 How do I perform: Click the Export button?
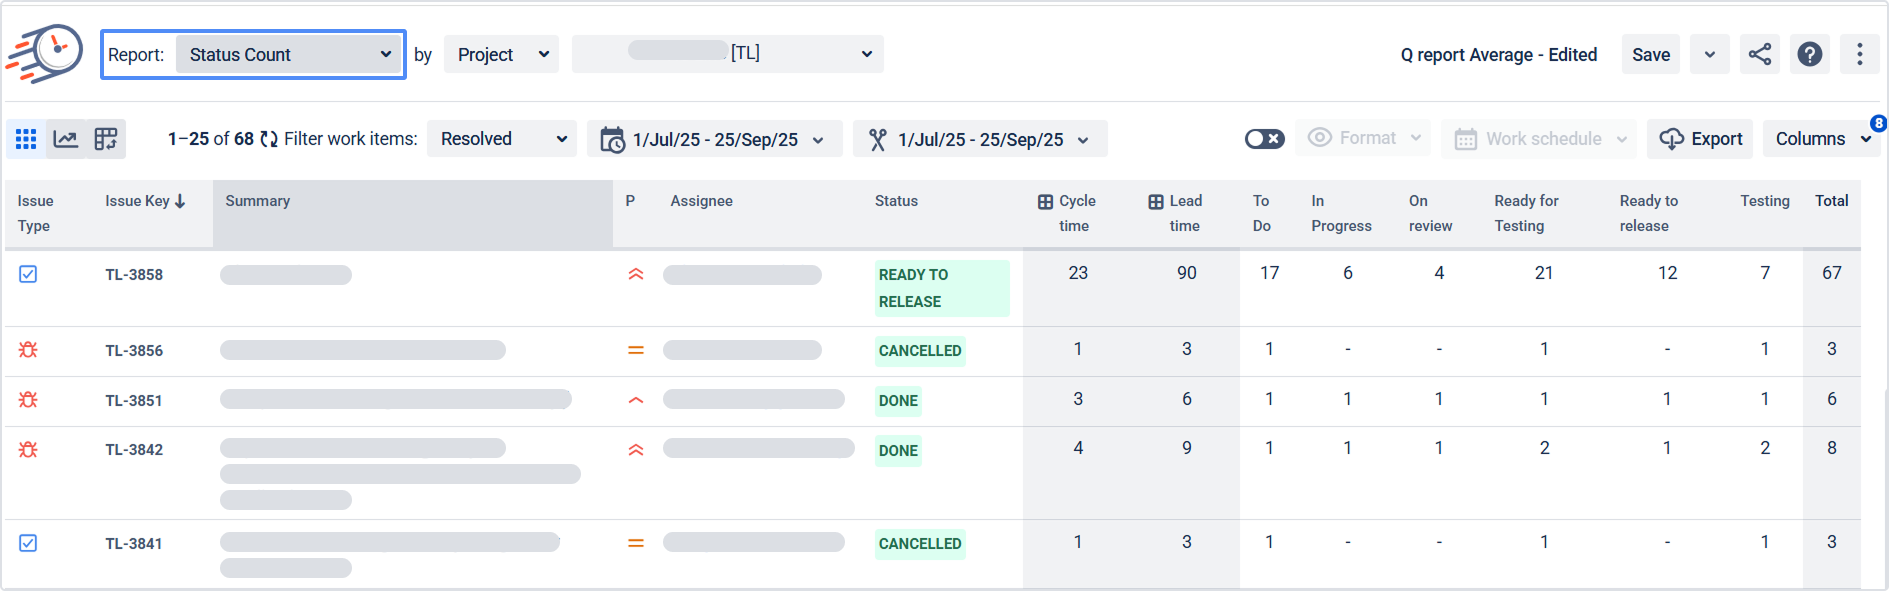pos(1700,139)
